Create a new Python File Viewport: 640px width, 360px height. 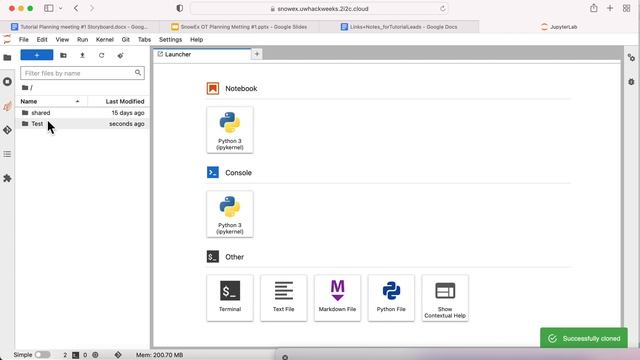[391, 298]
